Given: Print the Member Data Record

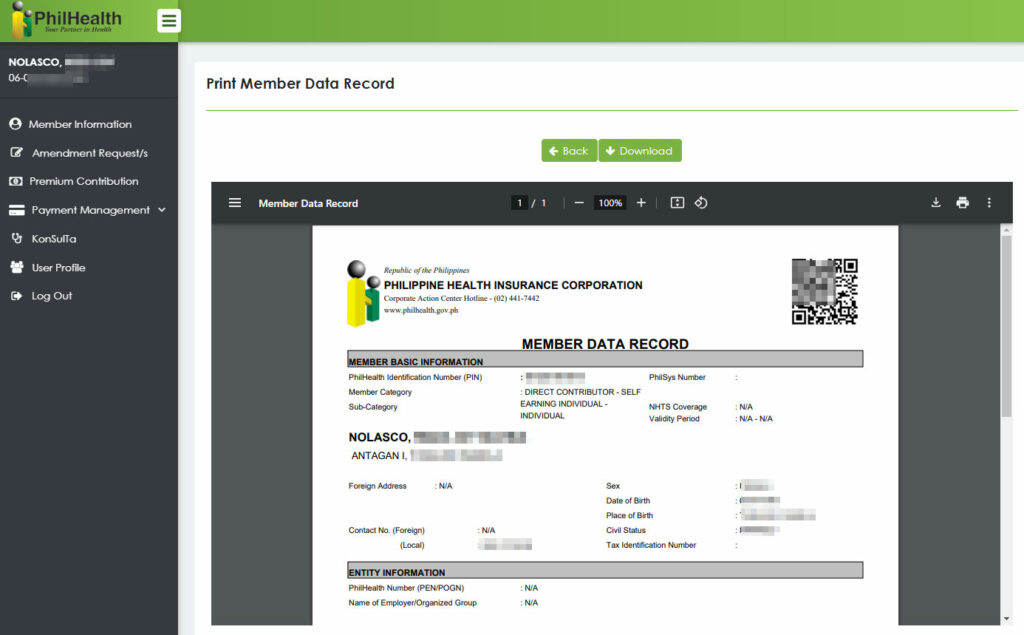Looking at the screenshot, I should coord(962,203).
